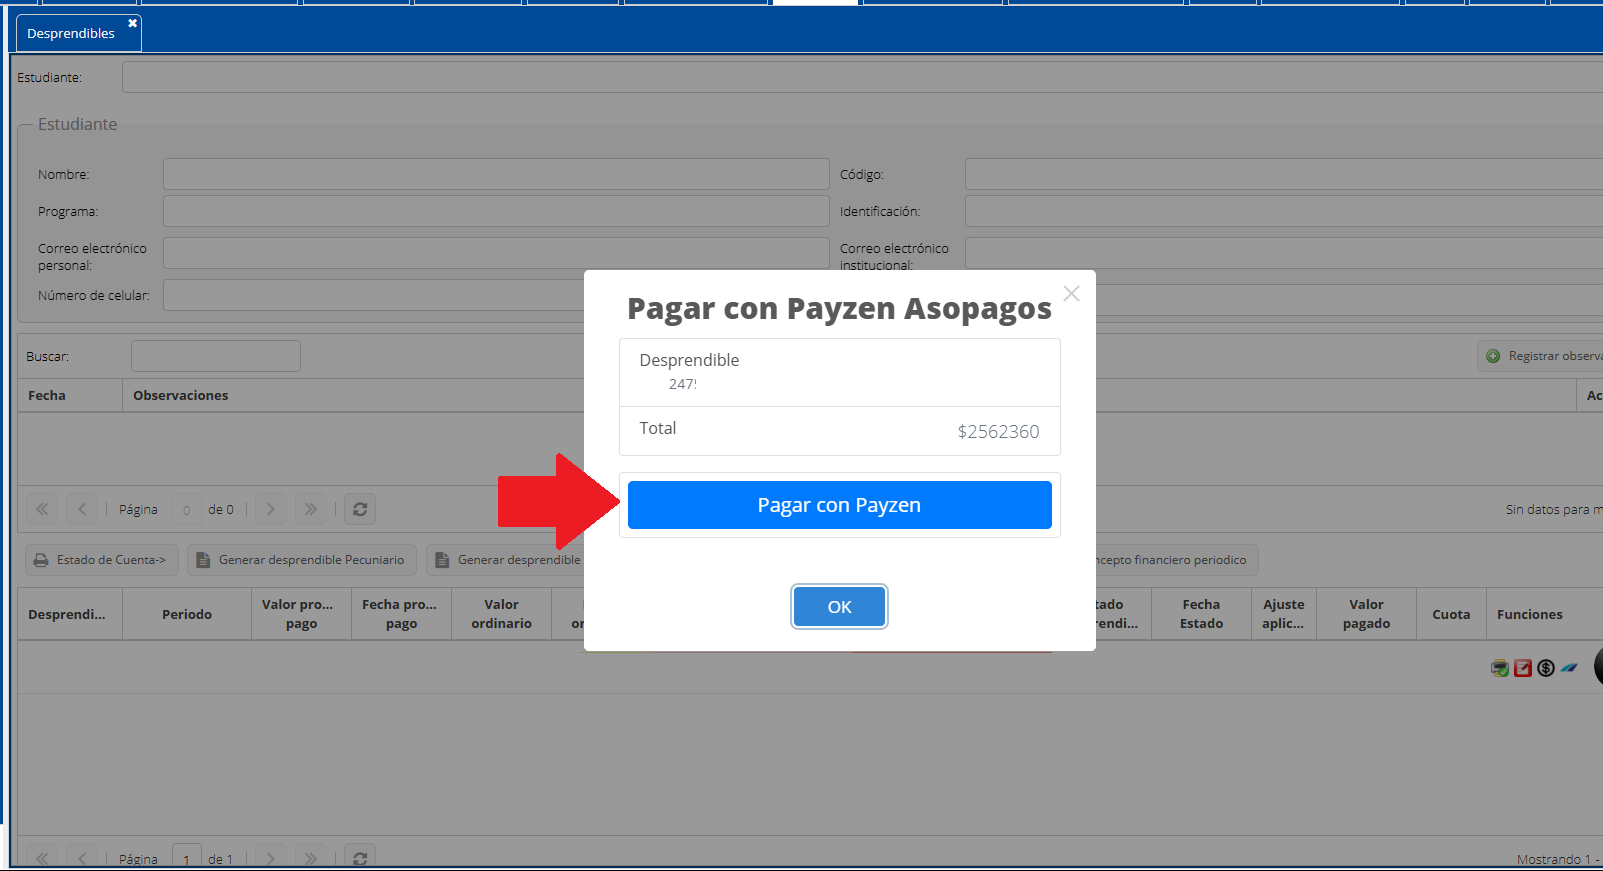Screen dimensions: 1603x871
Task: Click Registrar observación button
Action: coord(1541,356)
